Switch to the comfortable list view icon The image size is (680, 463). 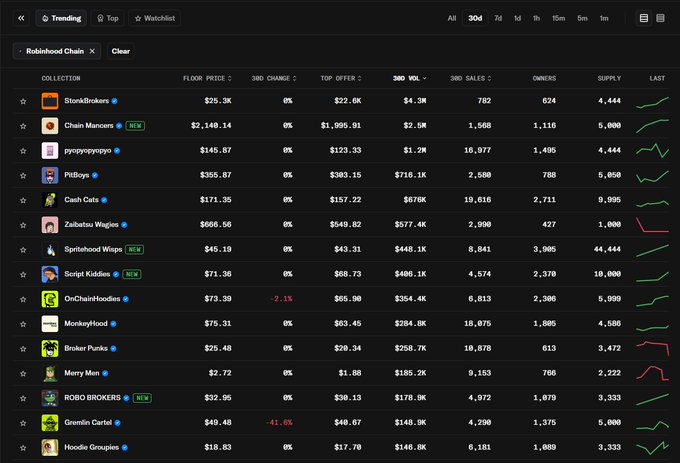644,18
